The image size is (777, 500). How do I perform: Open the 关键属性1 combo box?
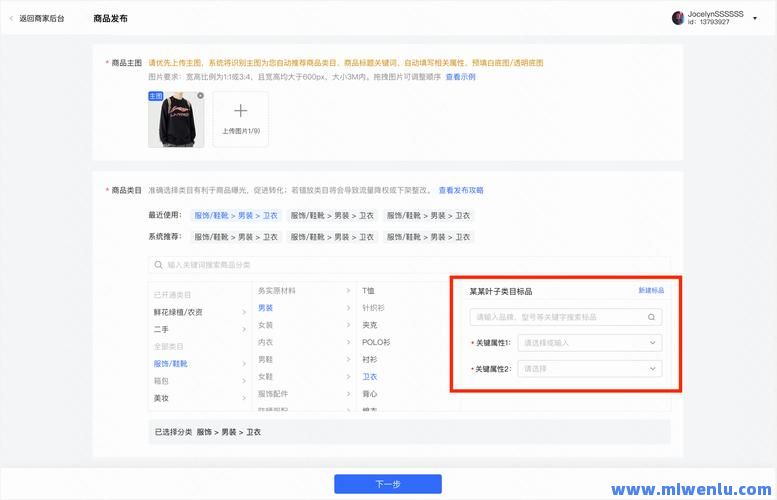(590, 343)
